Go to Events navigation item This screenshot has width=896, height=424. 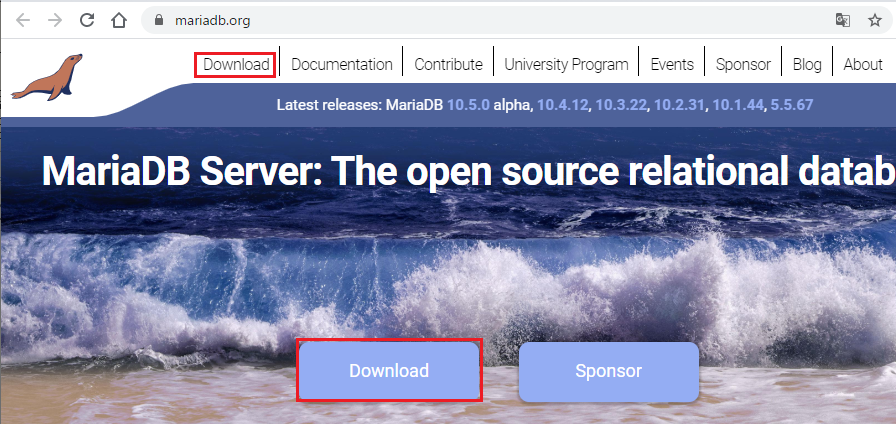tap(672, 64)
